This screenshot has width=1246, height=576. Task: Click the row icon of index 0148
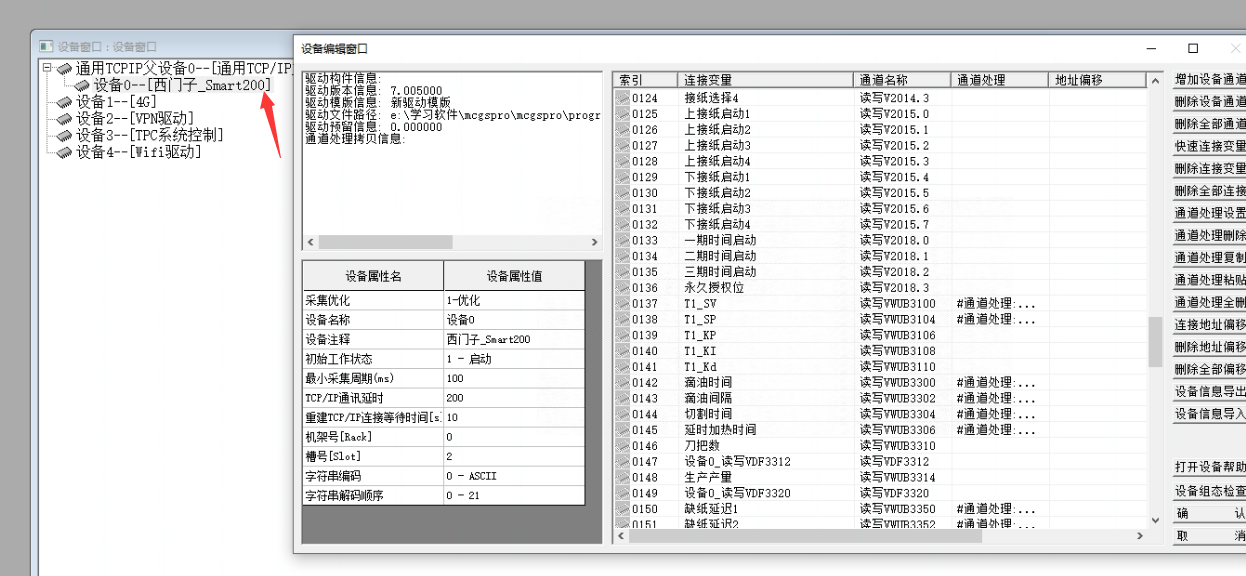622,477
